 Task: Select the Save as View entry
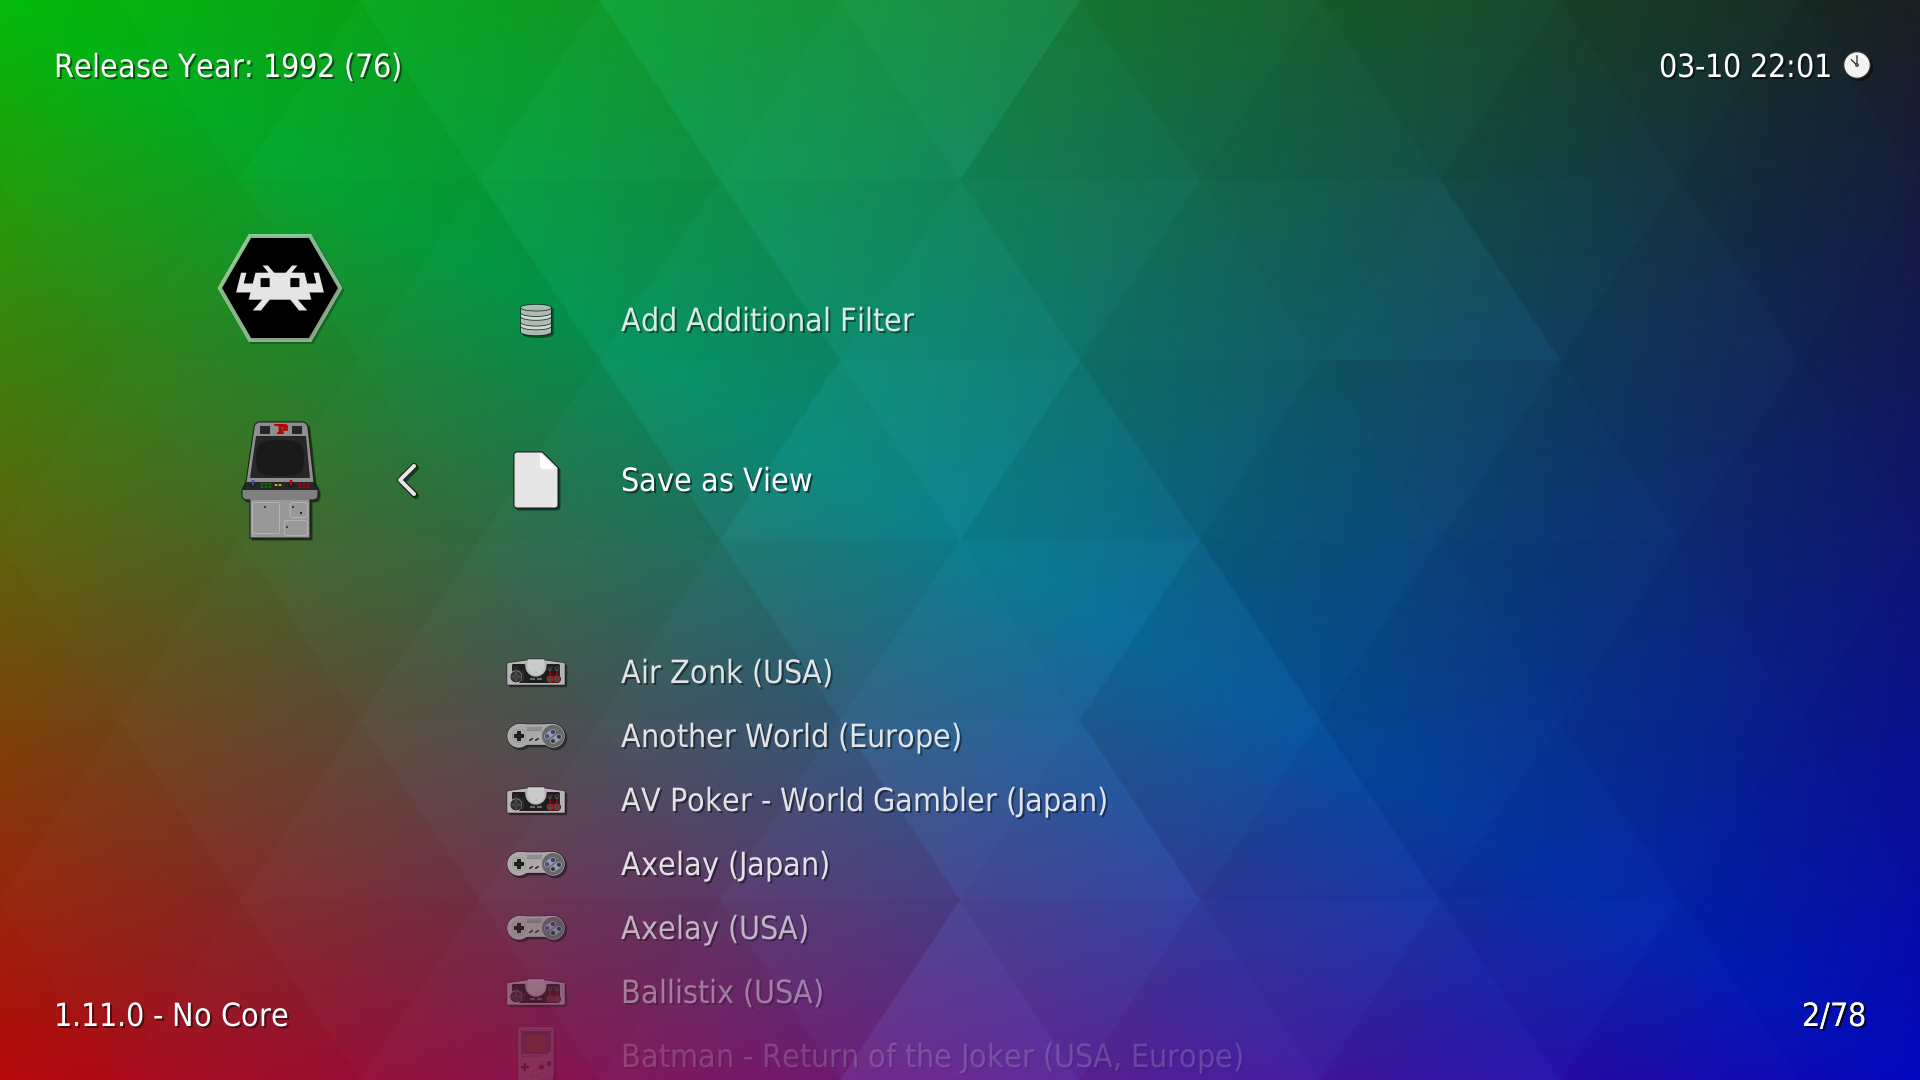point(716,480)
